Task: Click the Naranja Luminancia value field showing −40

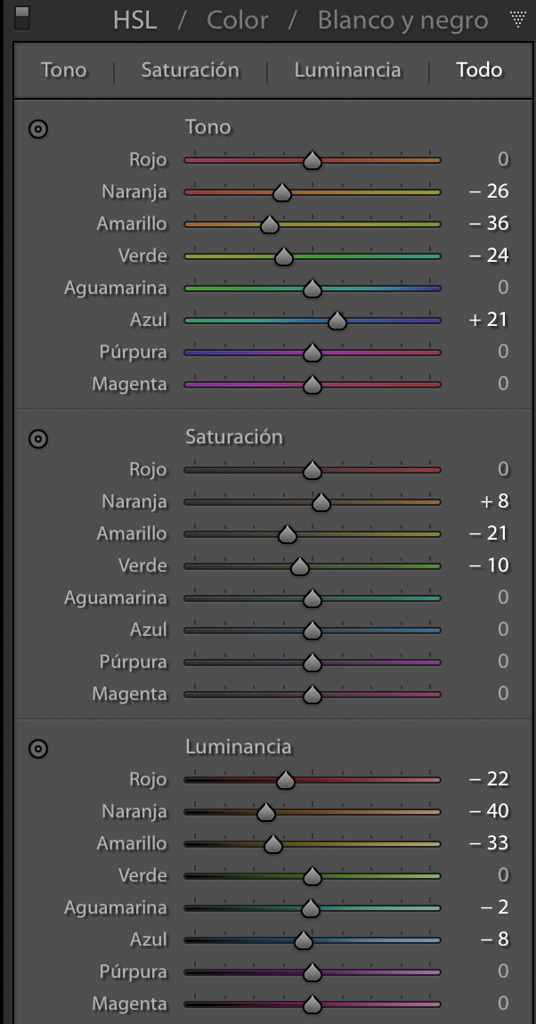Action: pos(489,811)
